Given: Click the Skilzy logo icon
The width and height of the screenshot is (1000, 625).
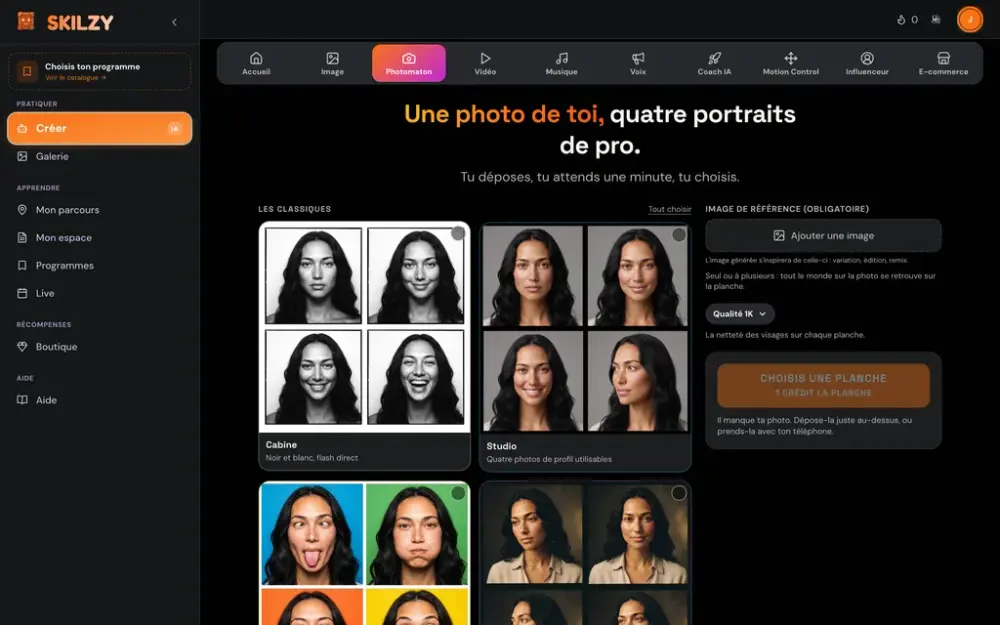Looking at the screenshot, I should (x=26, y=22).
